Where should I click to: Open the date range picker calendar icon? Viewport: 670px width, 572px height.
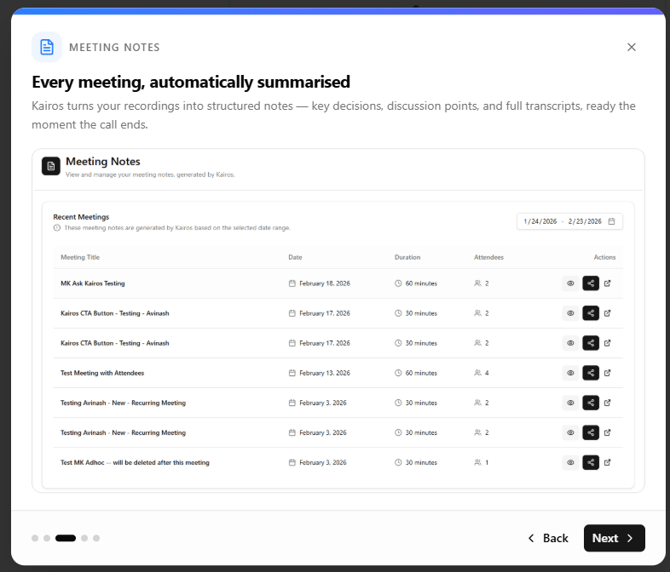point(612,221)
